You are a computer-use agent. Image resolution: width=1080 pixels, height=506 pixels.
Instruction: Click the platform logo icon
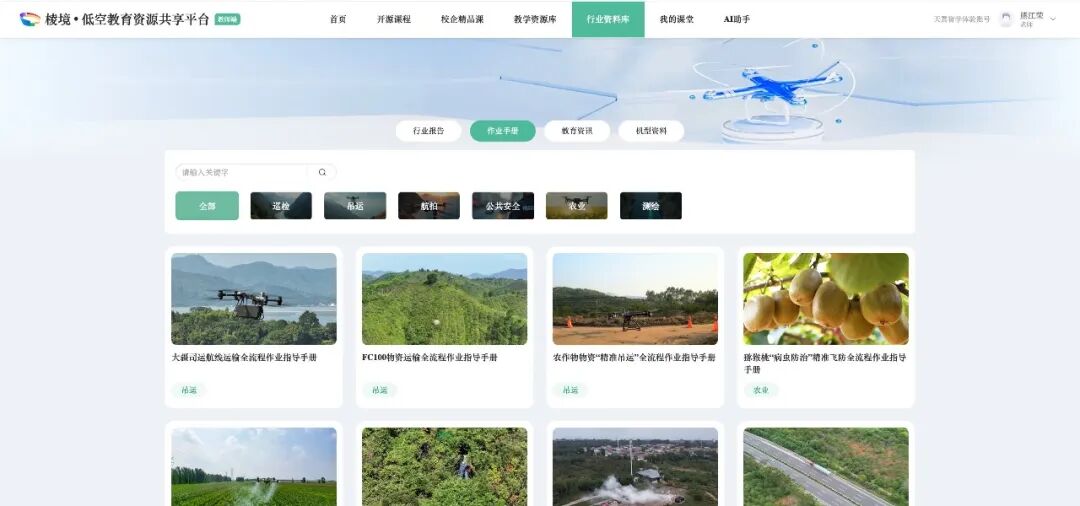tap(30, 19)
